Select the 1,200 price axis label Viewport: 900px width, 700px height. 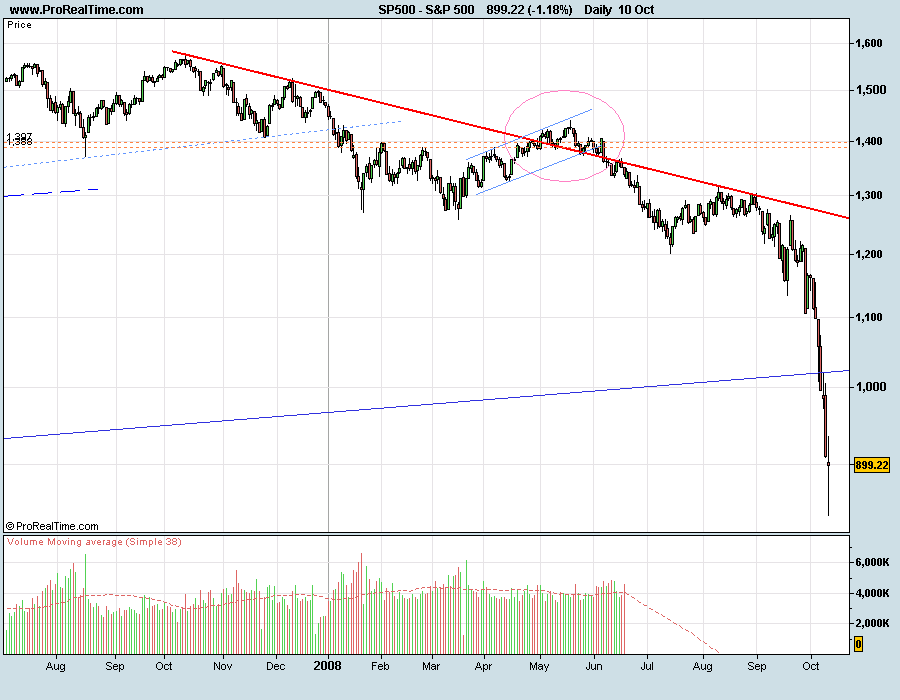tap(868, 254)
